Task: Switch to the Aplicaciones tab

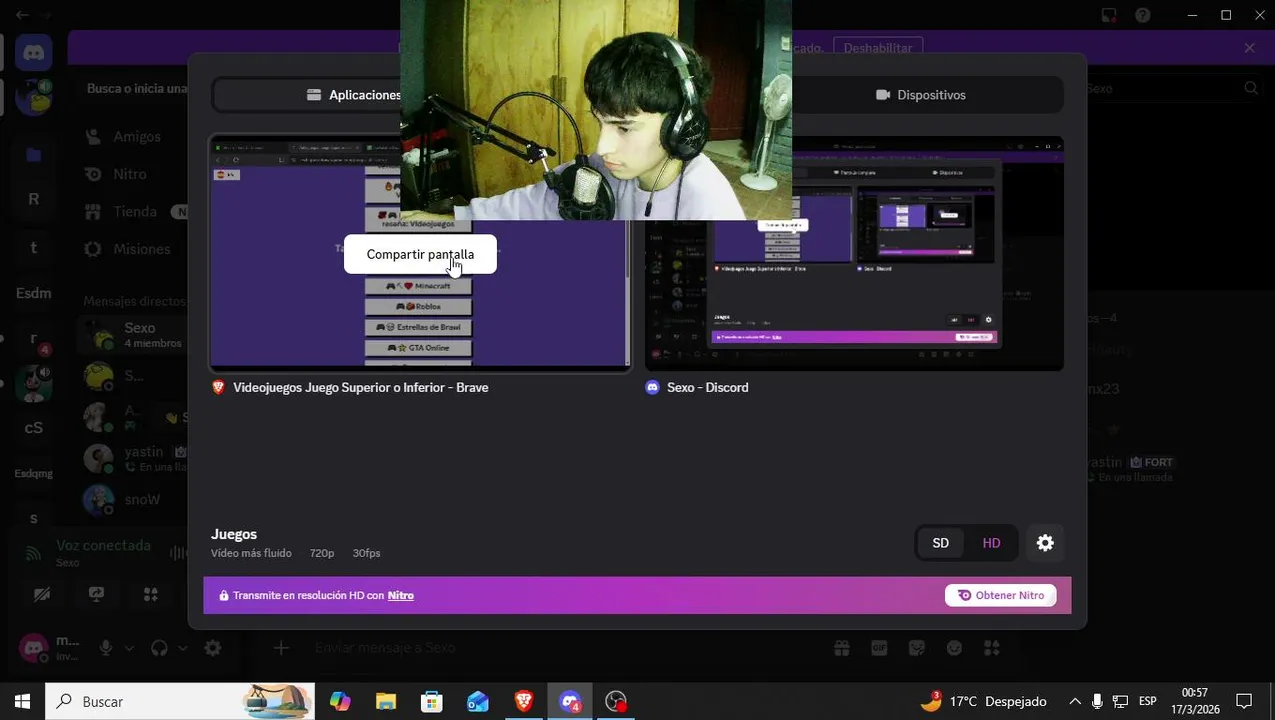Action: pyautogui.click(x=354, y=95)
